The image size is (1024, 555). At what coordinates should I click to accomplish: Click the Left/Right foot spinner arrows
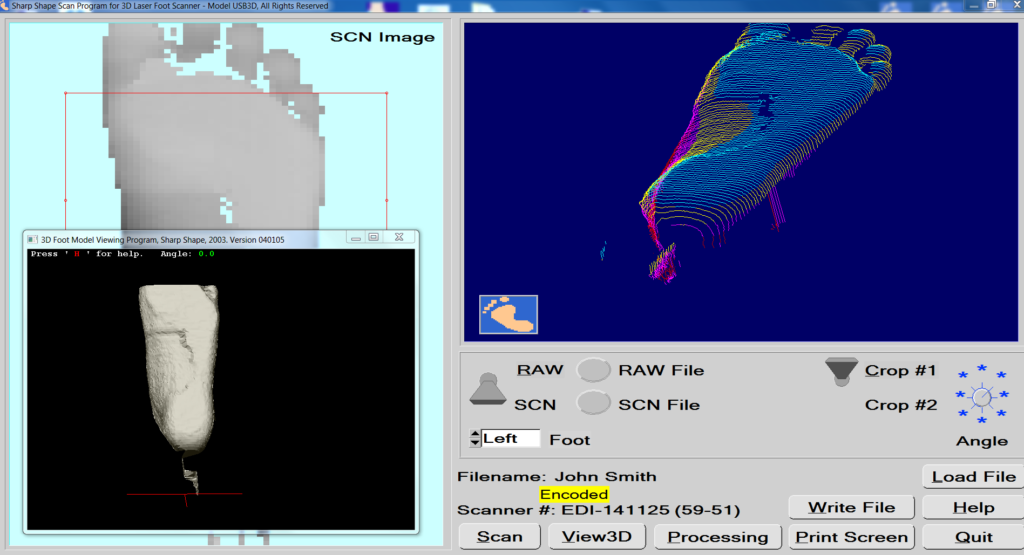[x=474, y=438]
